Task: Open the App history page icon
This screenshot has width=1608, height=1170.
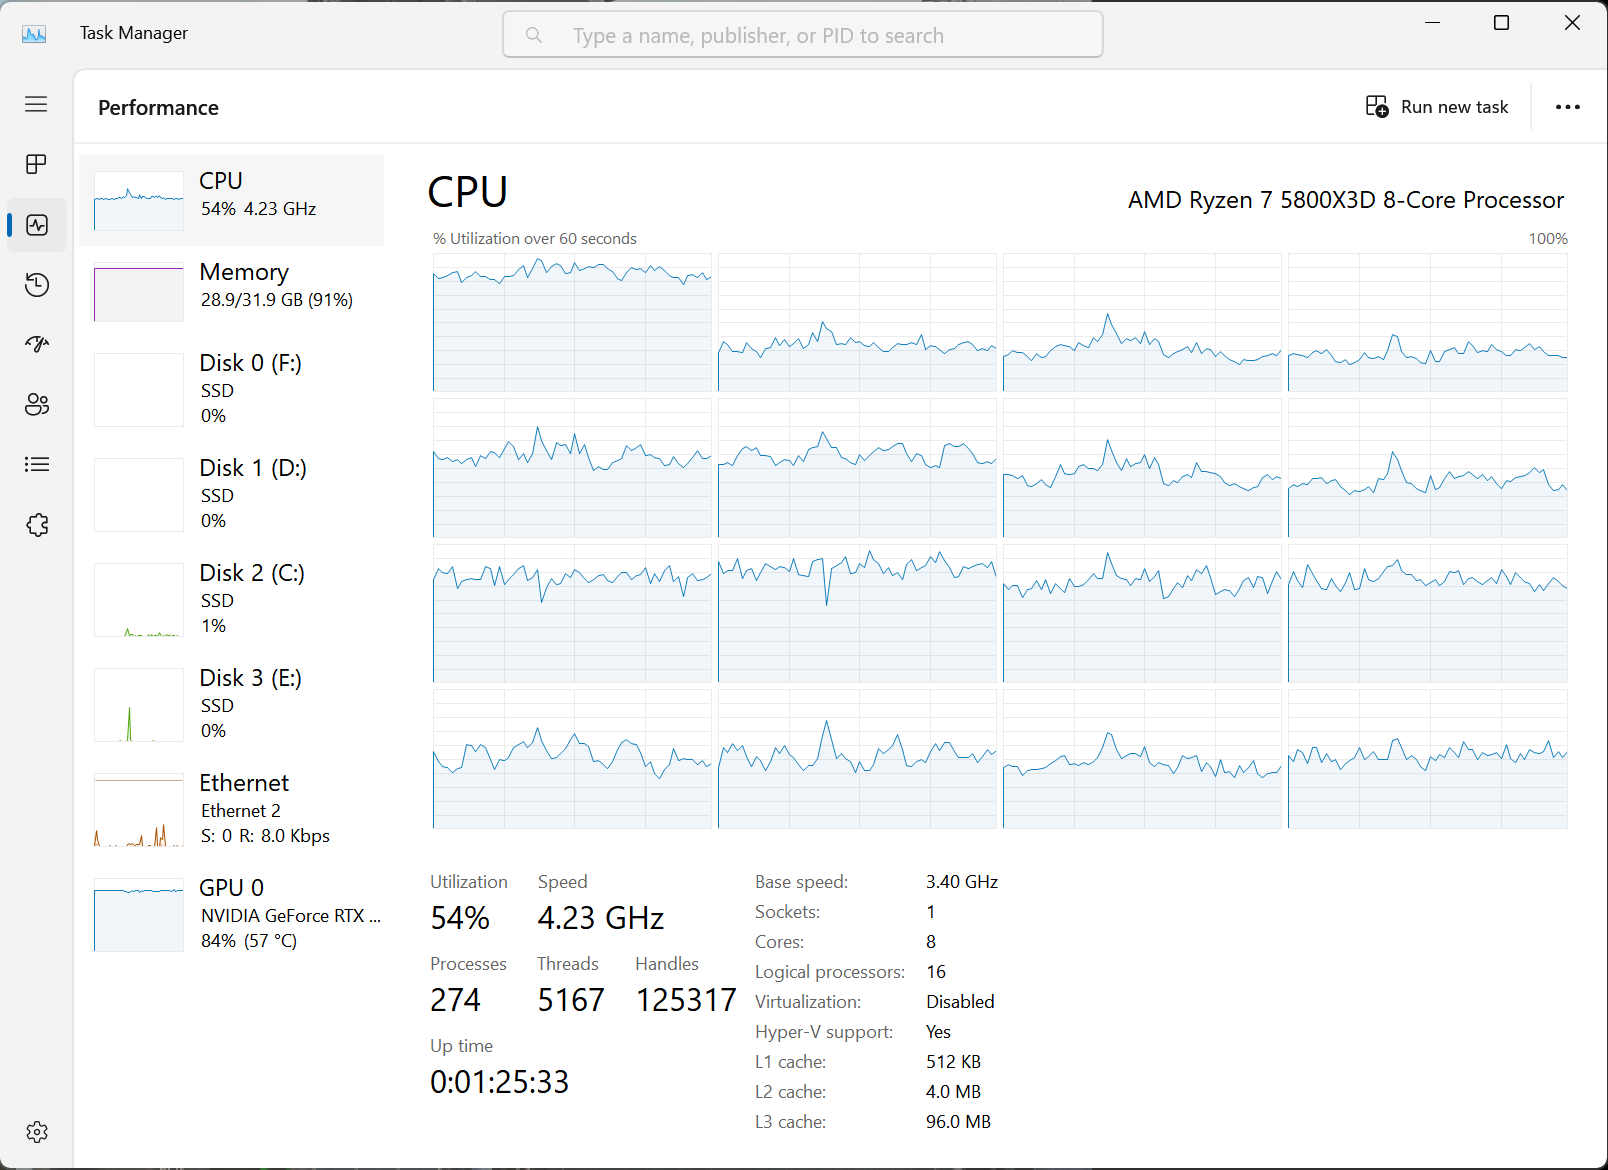Action: pos(36,285)
